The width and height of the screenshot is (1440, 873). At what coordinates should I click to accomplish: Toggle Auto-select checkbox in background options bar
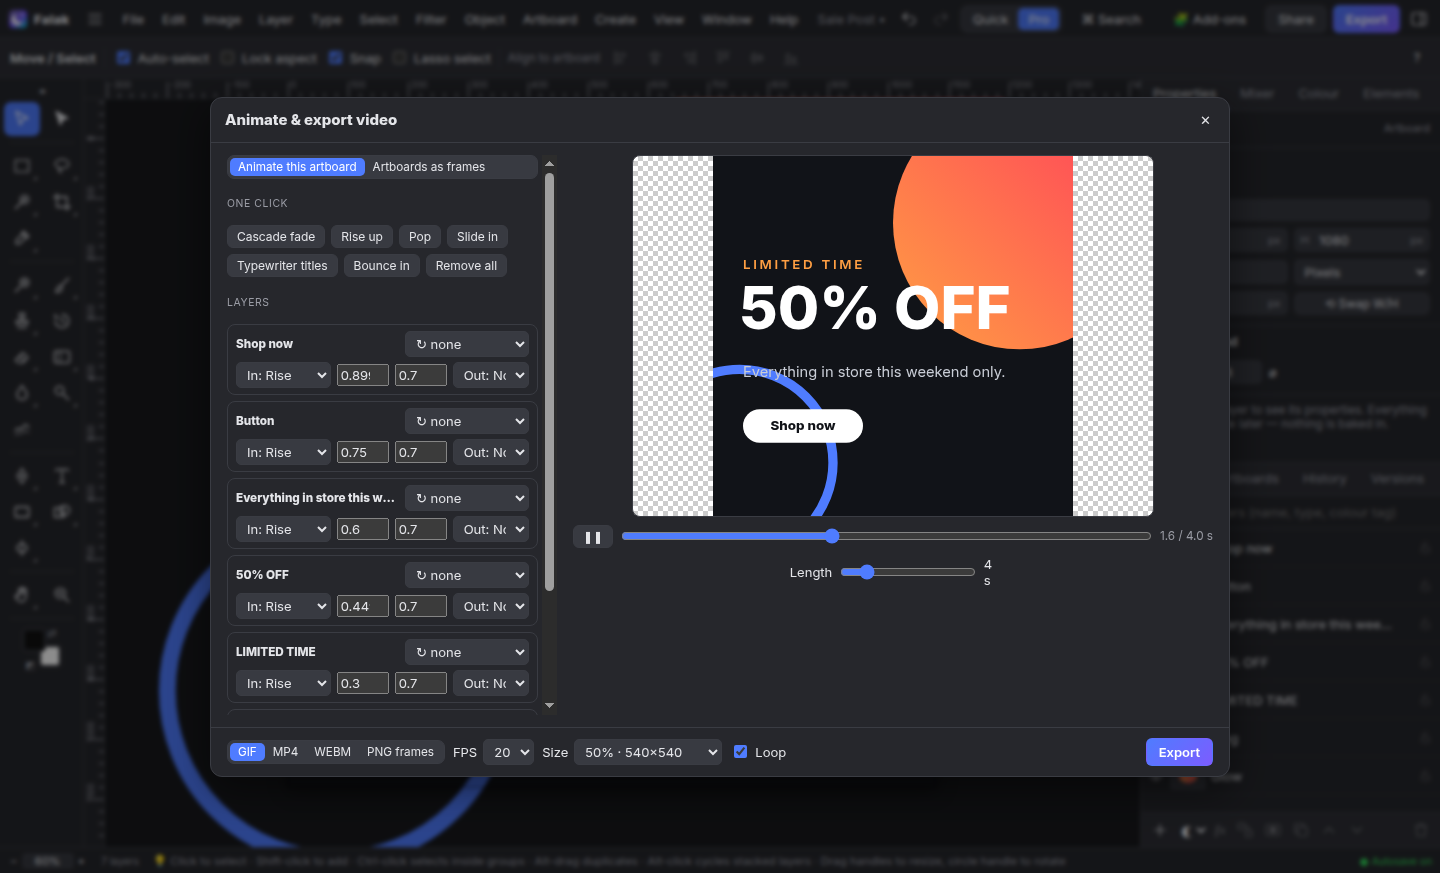[124, 58]
